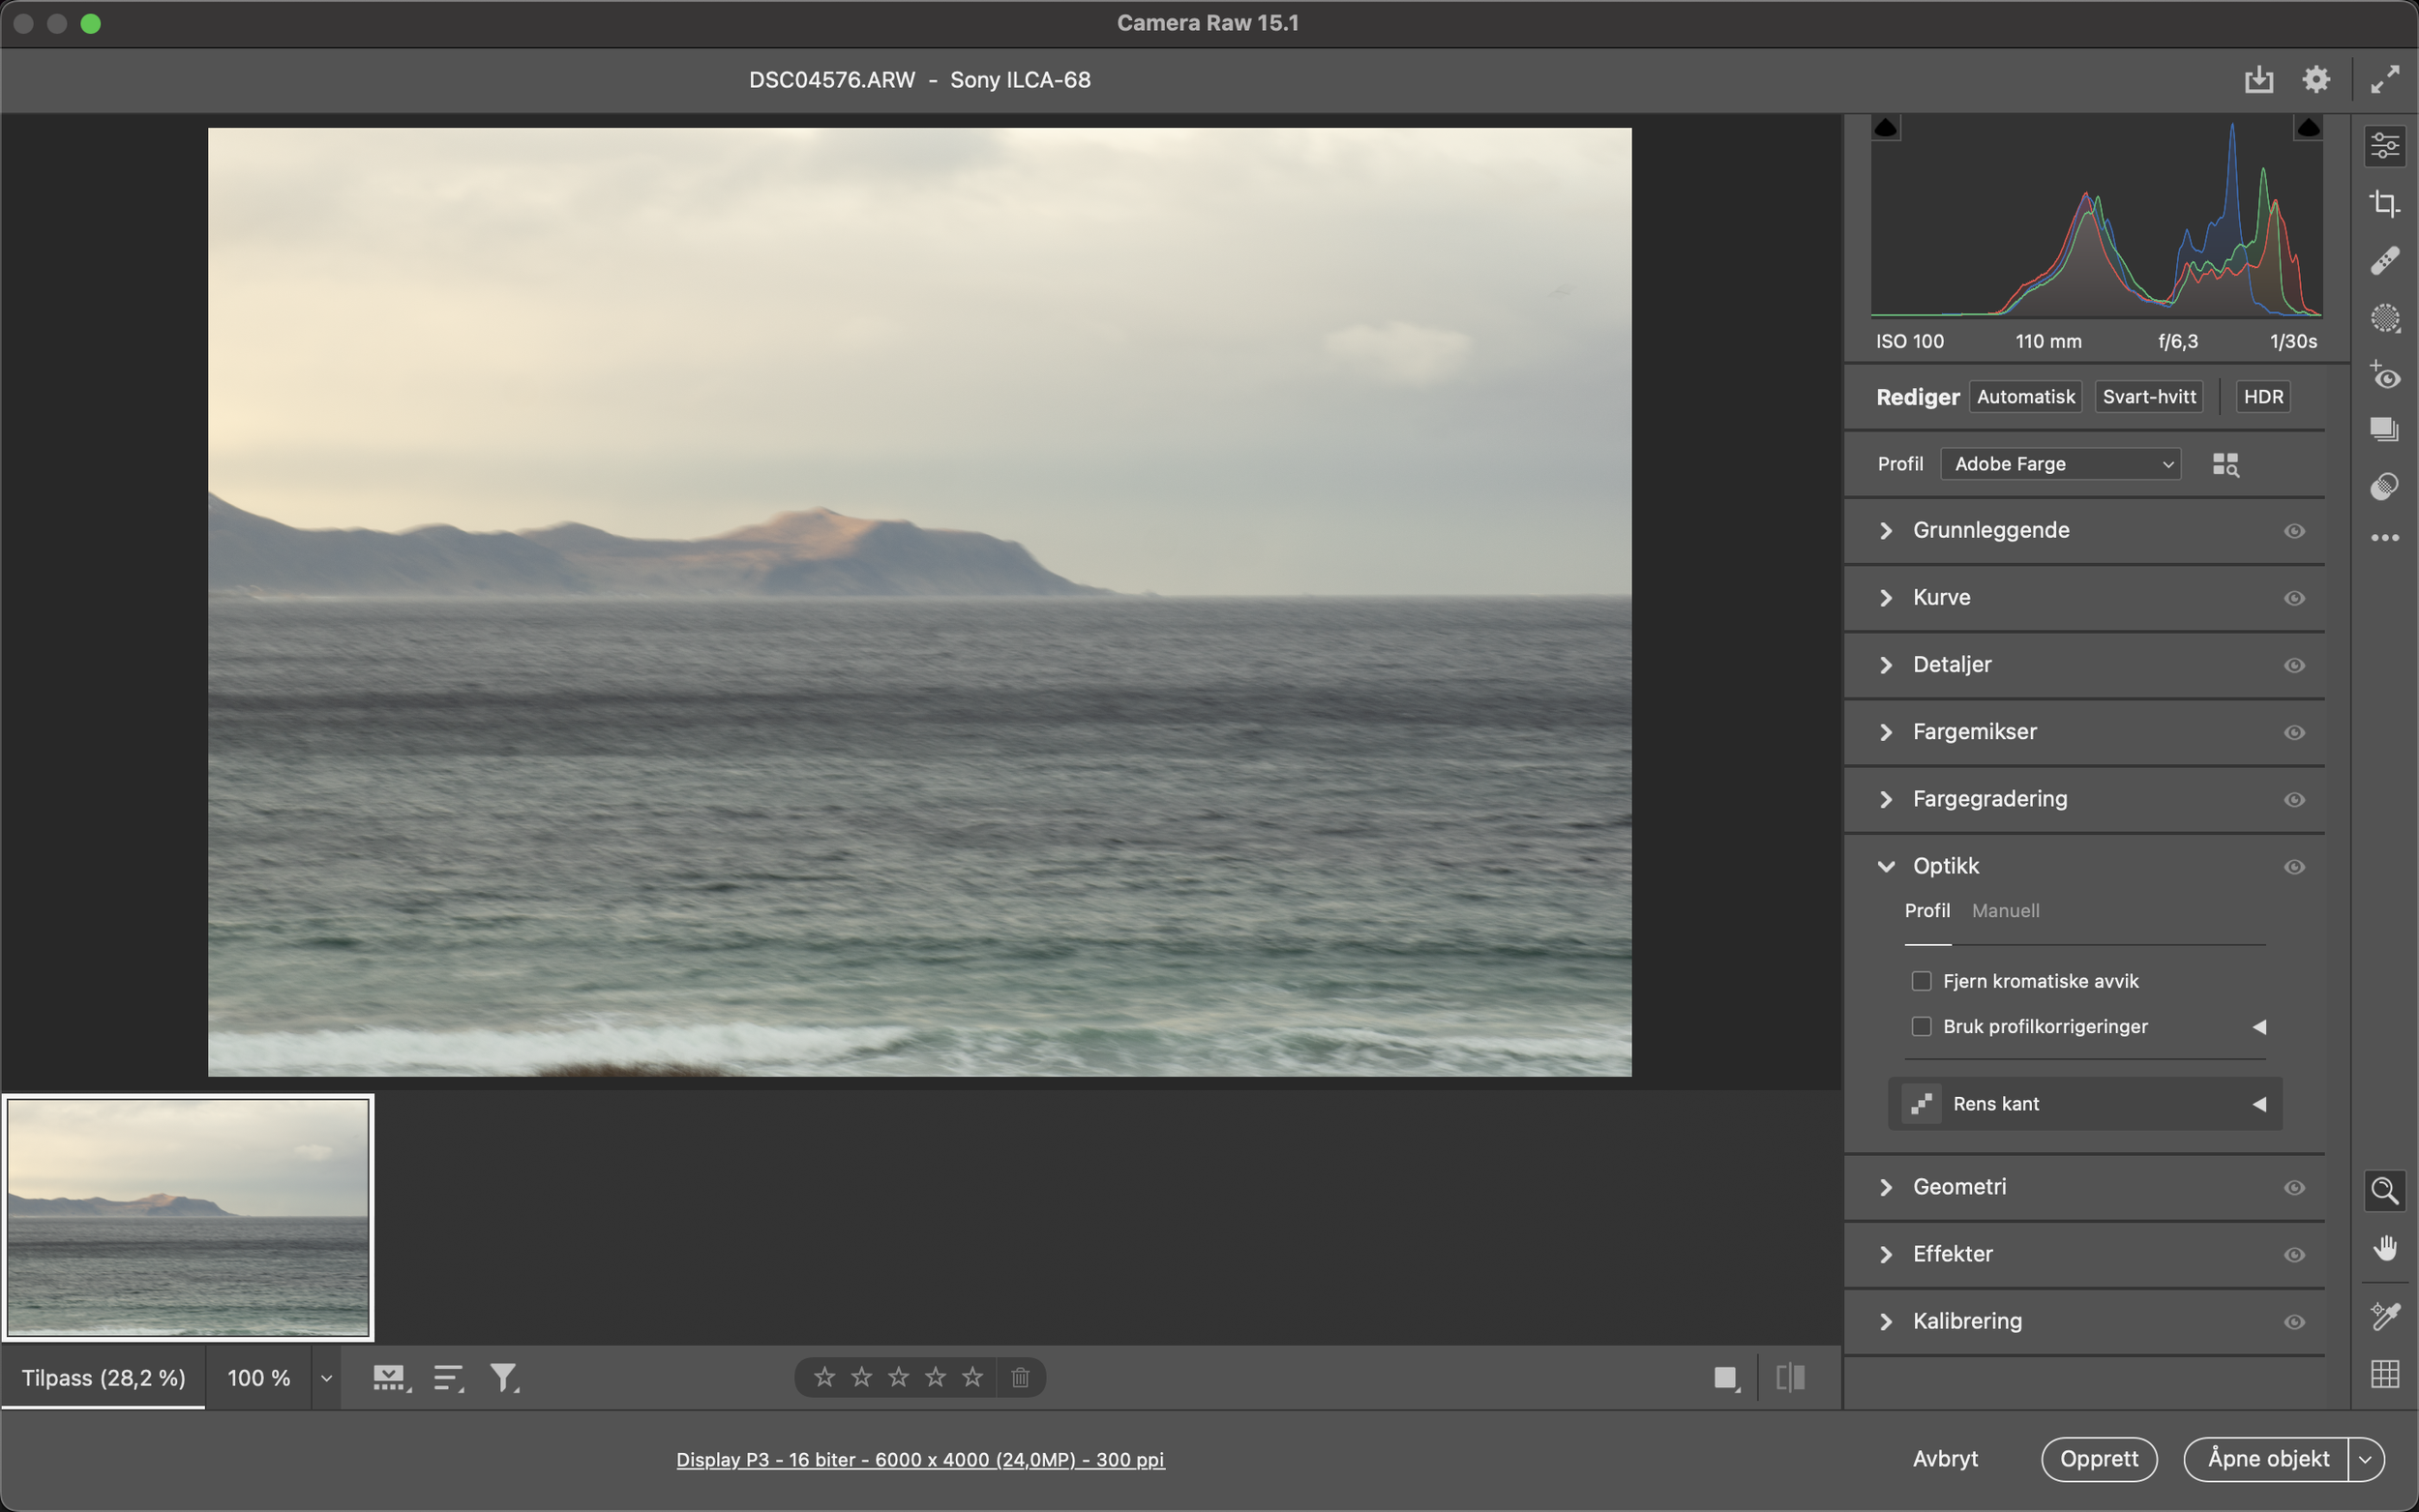Expand the Fargegradering panel

pyautogui.click(x=1887, y=799)
